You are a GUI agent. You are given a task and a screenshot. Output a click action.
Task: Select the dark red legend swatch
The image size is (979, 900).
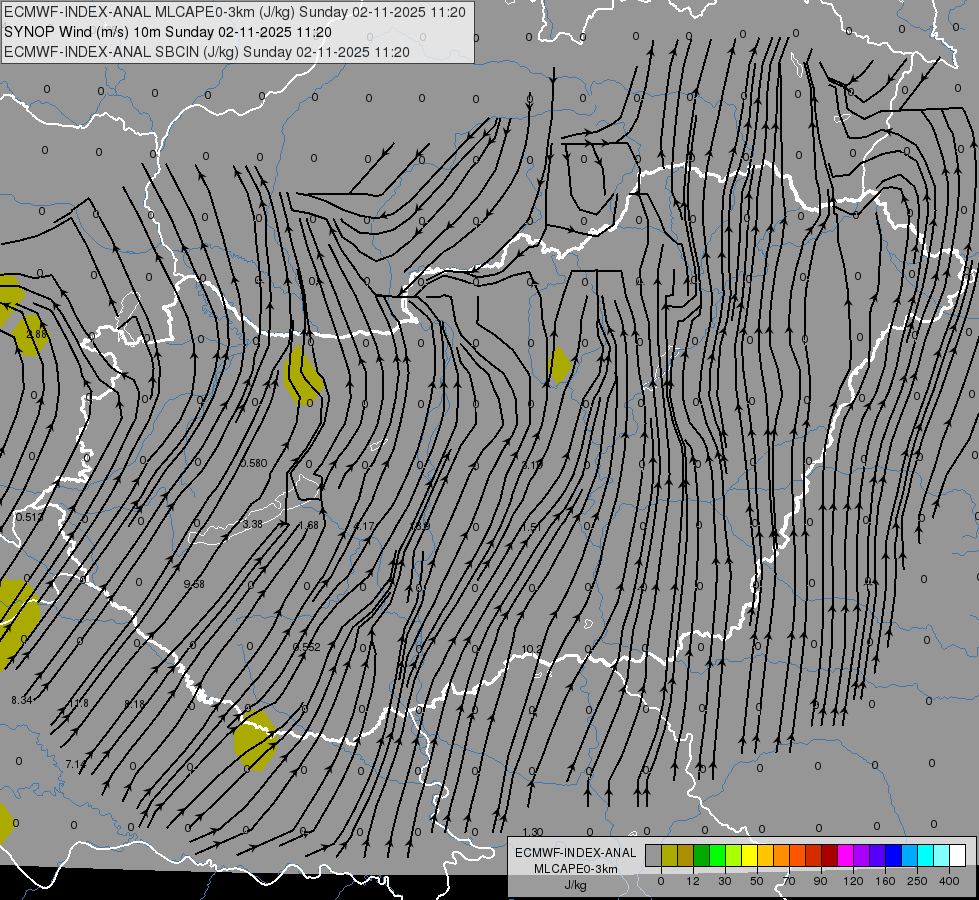click(829, 855)
